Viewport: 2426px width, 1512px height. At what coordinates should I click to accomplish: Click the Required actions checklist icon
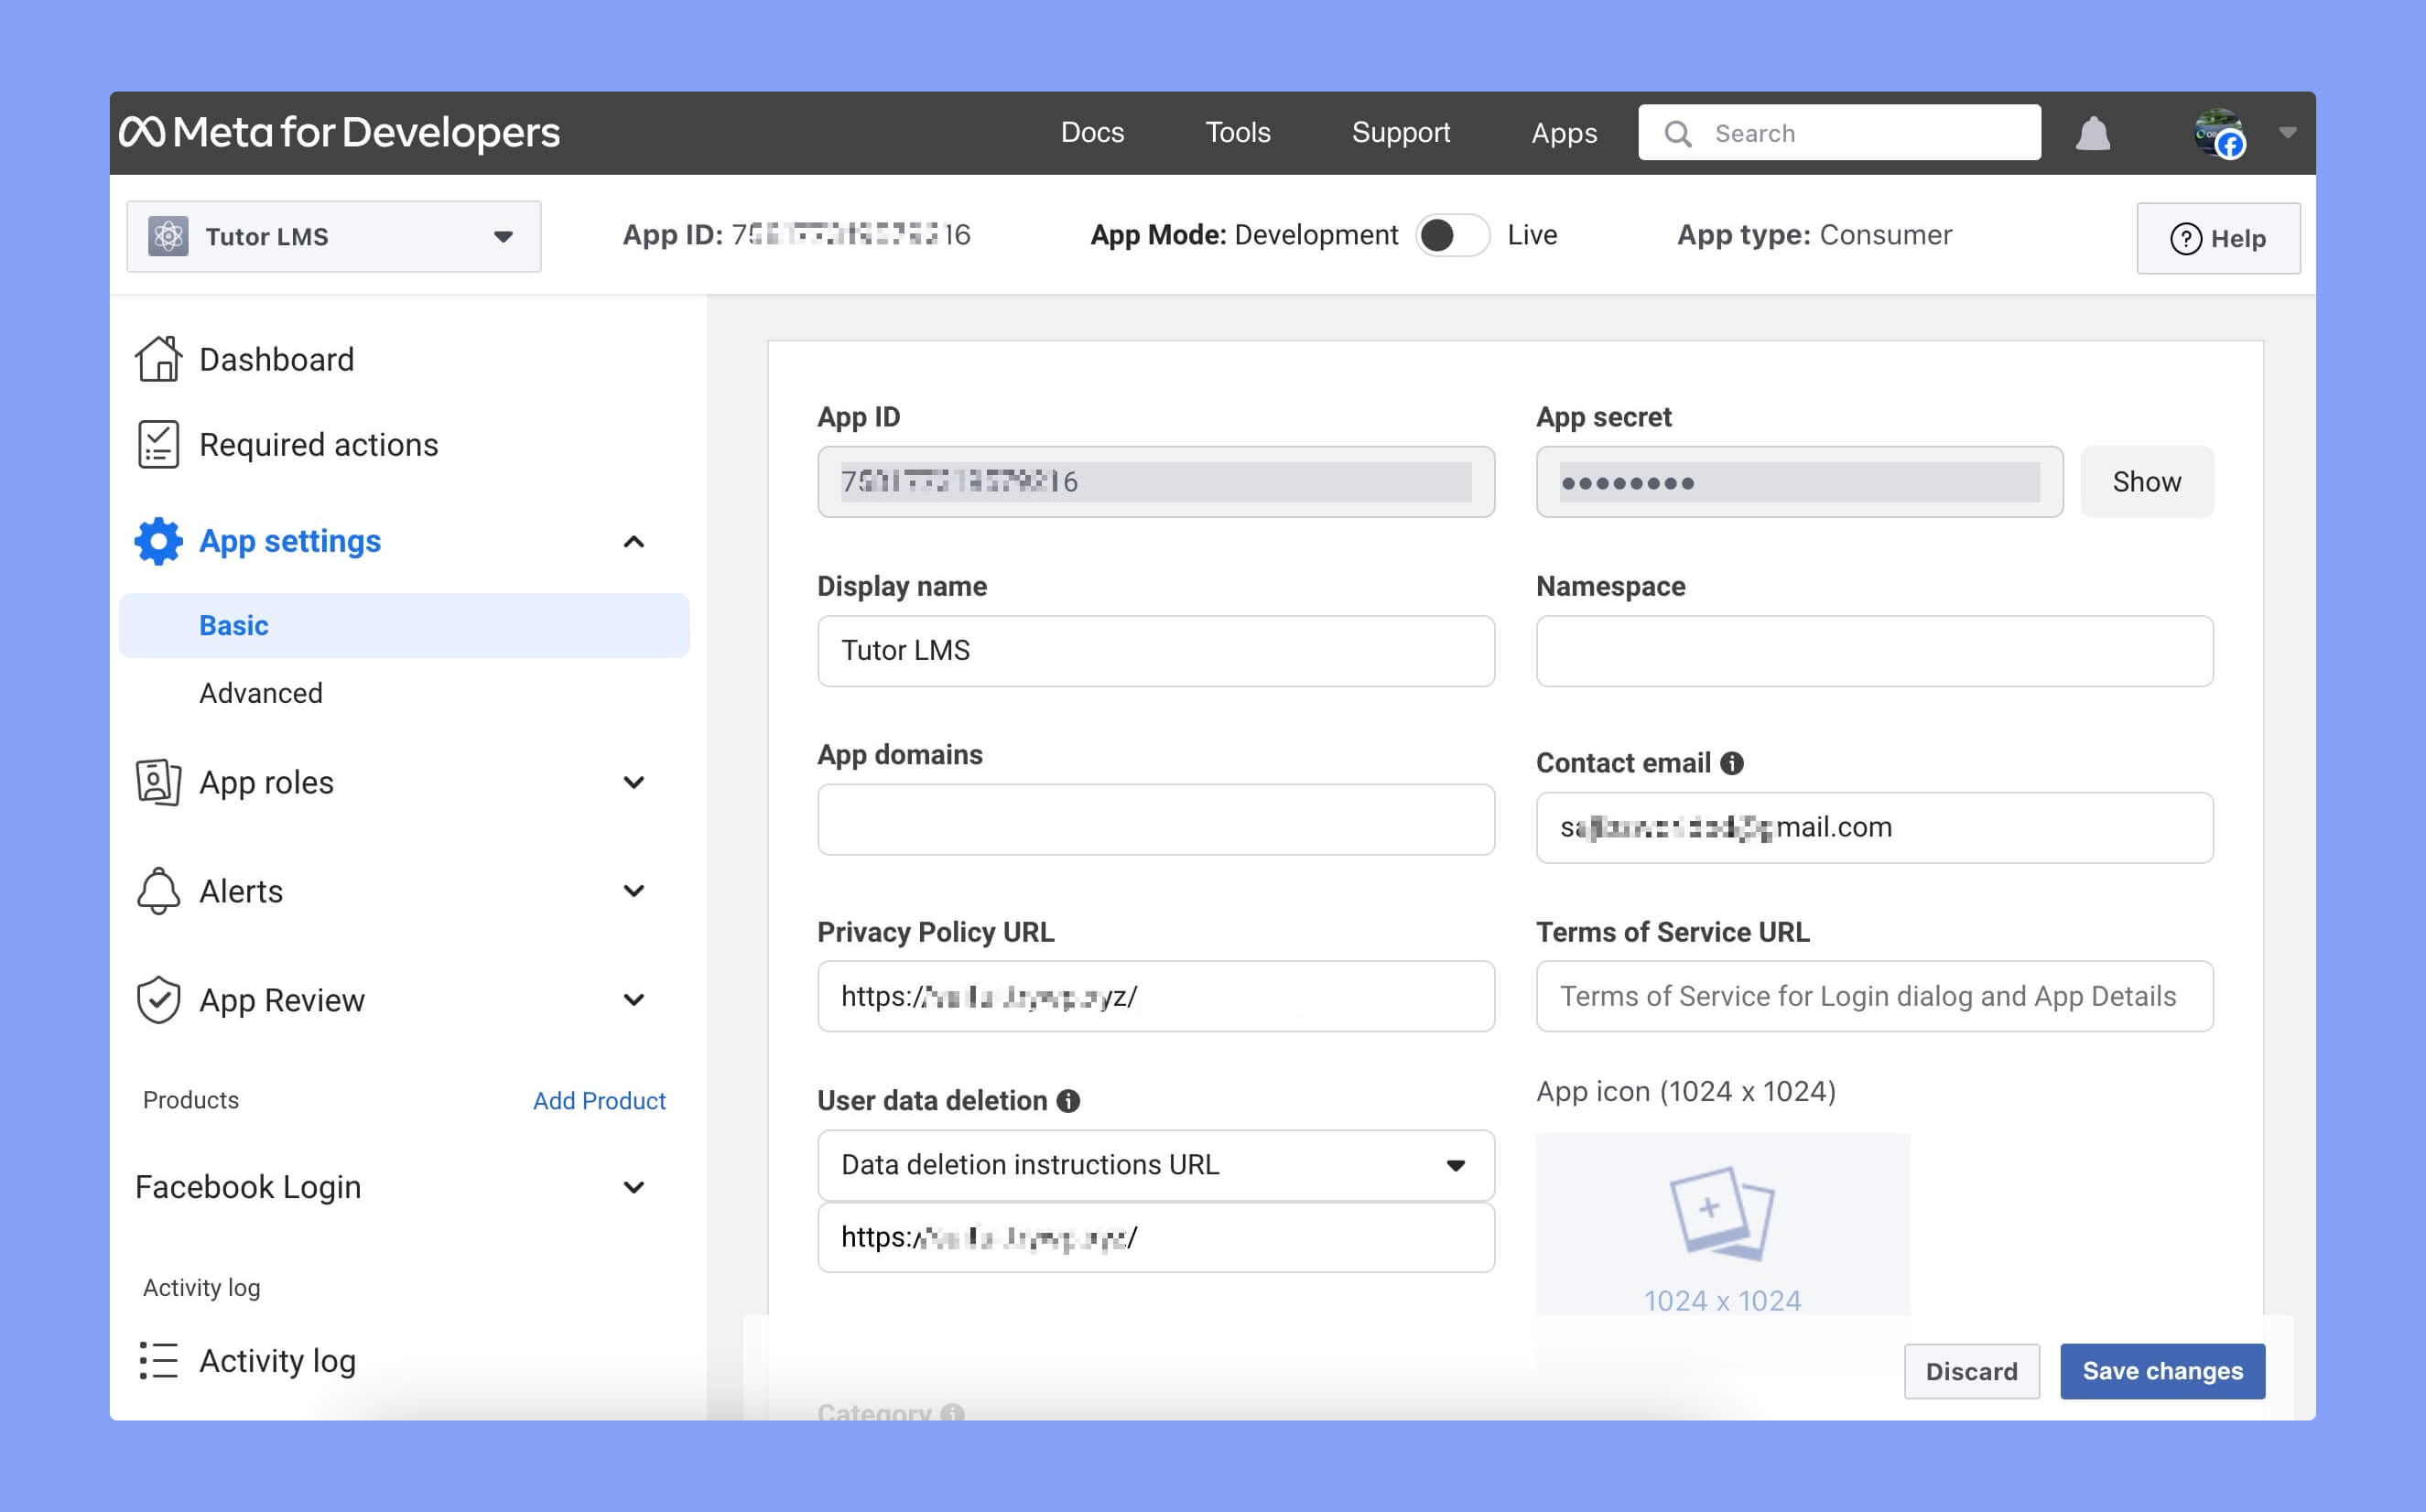pos(158,444)
